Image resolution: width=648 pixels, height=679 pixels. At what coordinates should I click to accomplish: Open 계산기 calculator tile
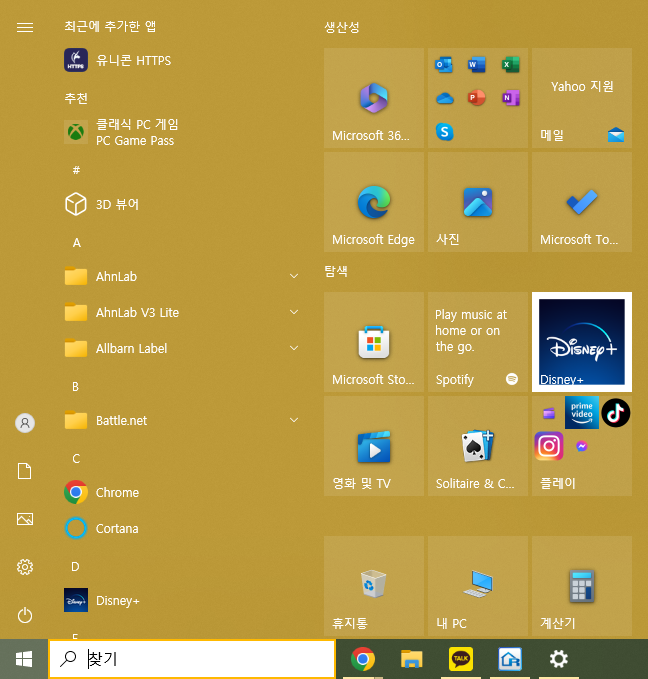point(582,586)
